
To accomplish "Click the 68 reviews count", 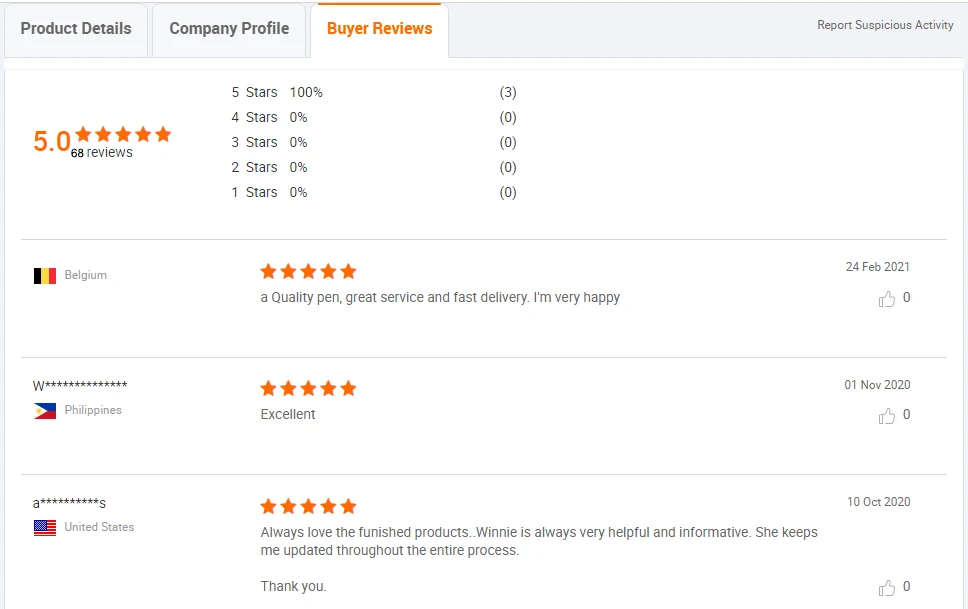I will click(x=102, y=153).
